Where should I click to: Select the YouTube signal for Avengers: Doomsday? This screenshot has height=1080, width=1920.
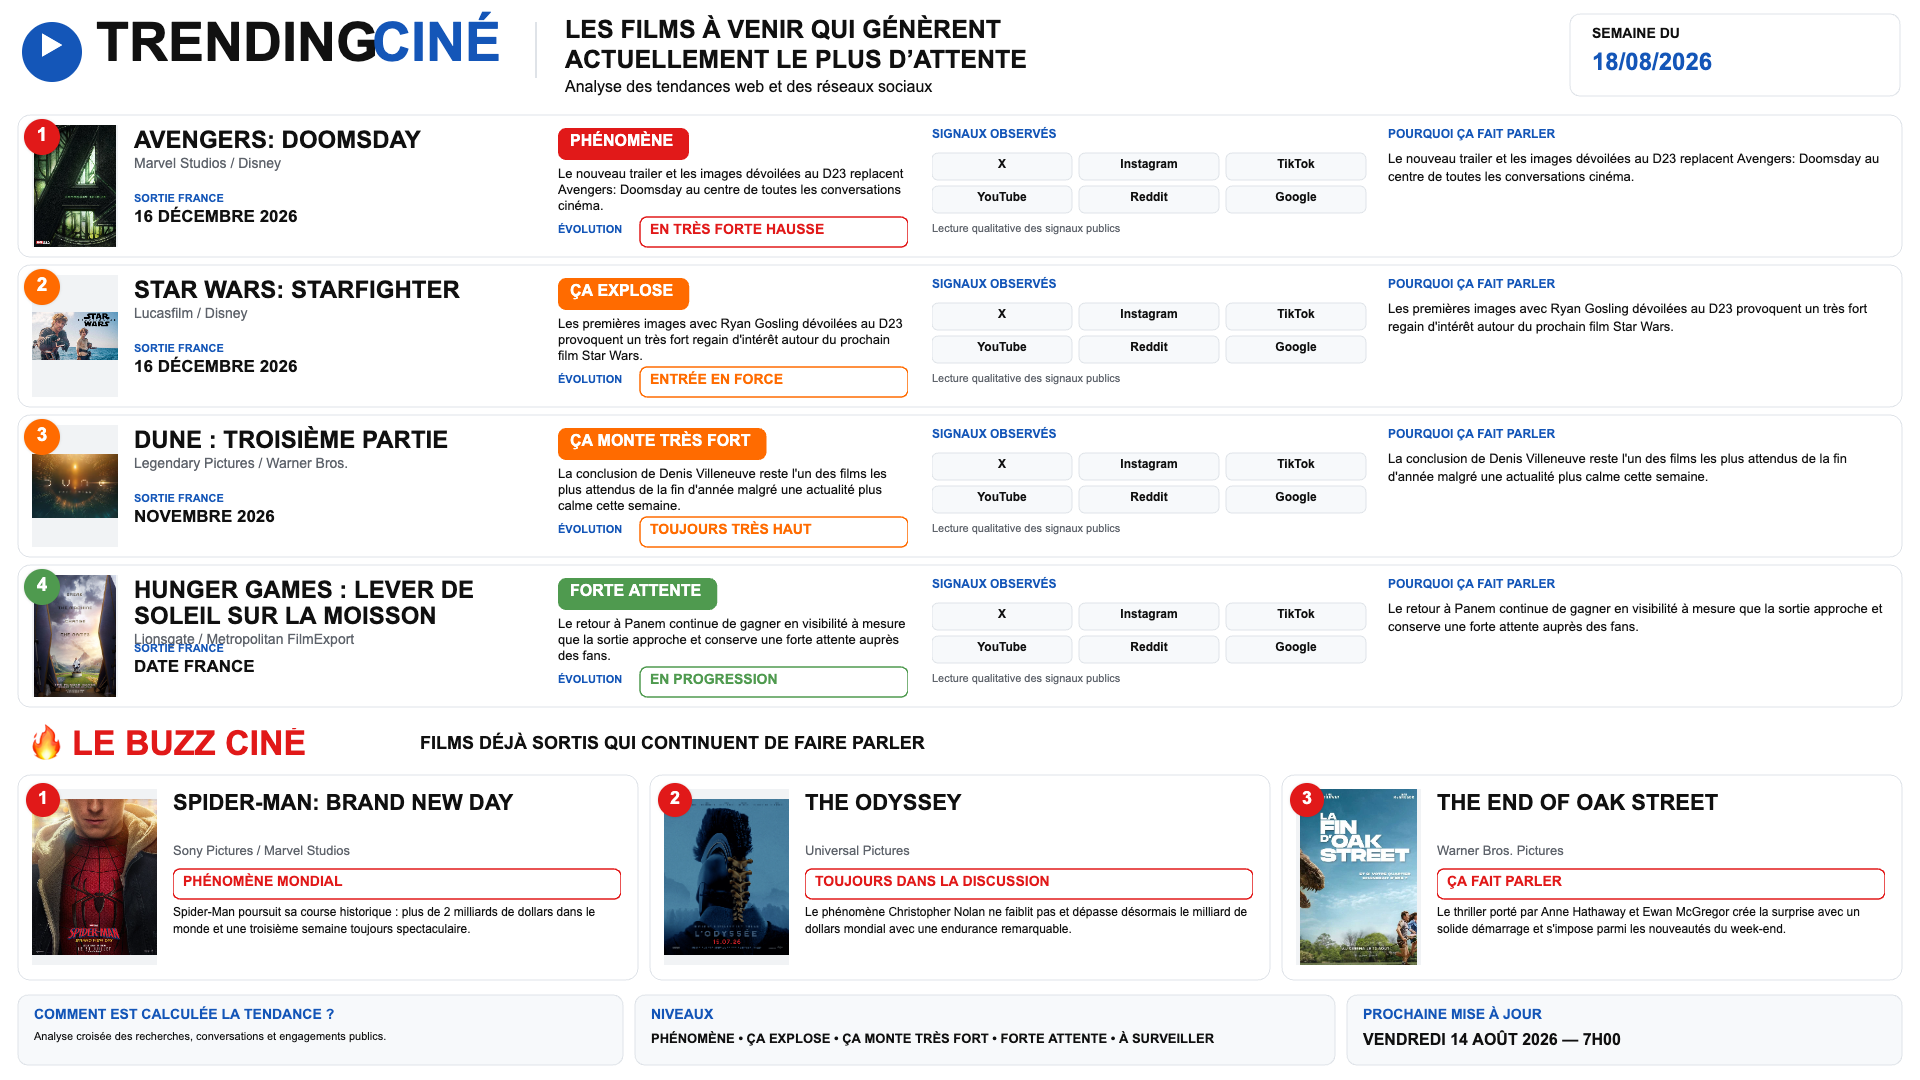[x=1002, y=198]
